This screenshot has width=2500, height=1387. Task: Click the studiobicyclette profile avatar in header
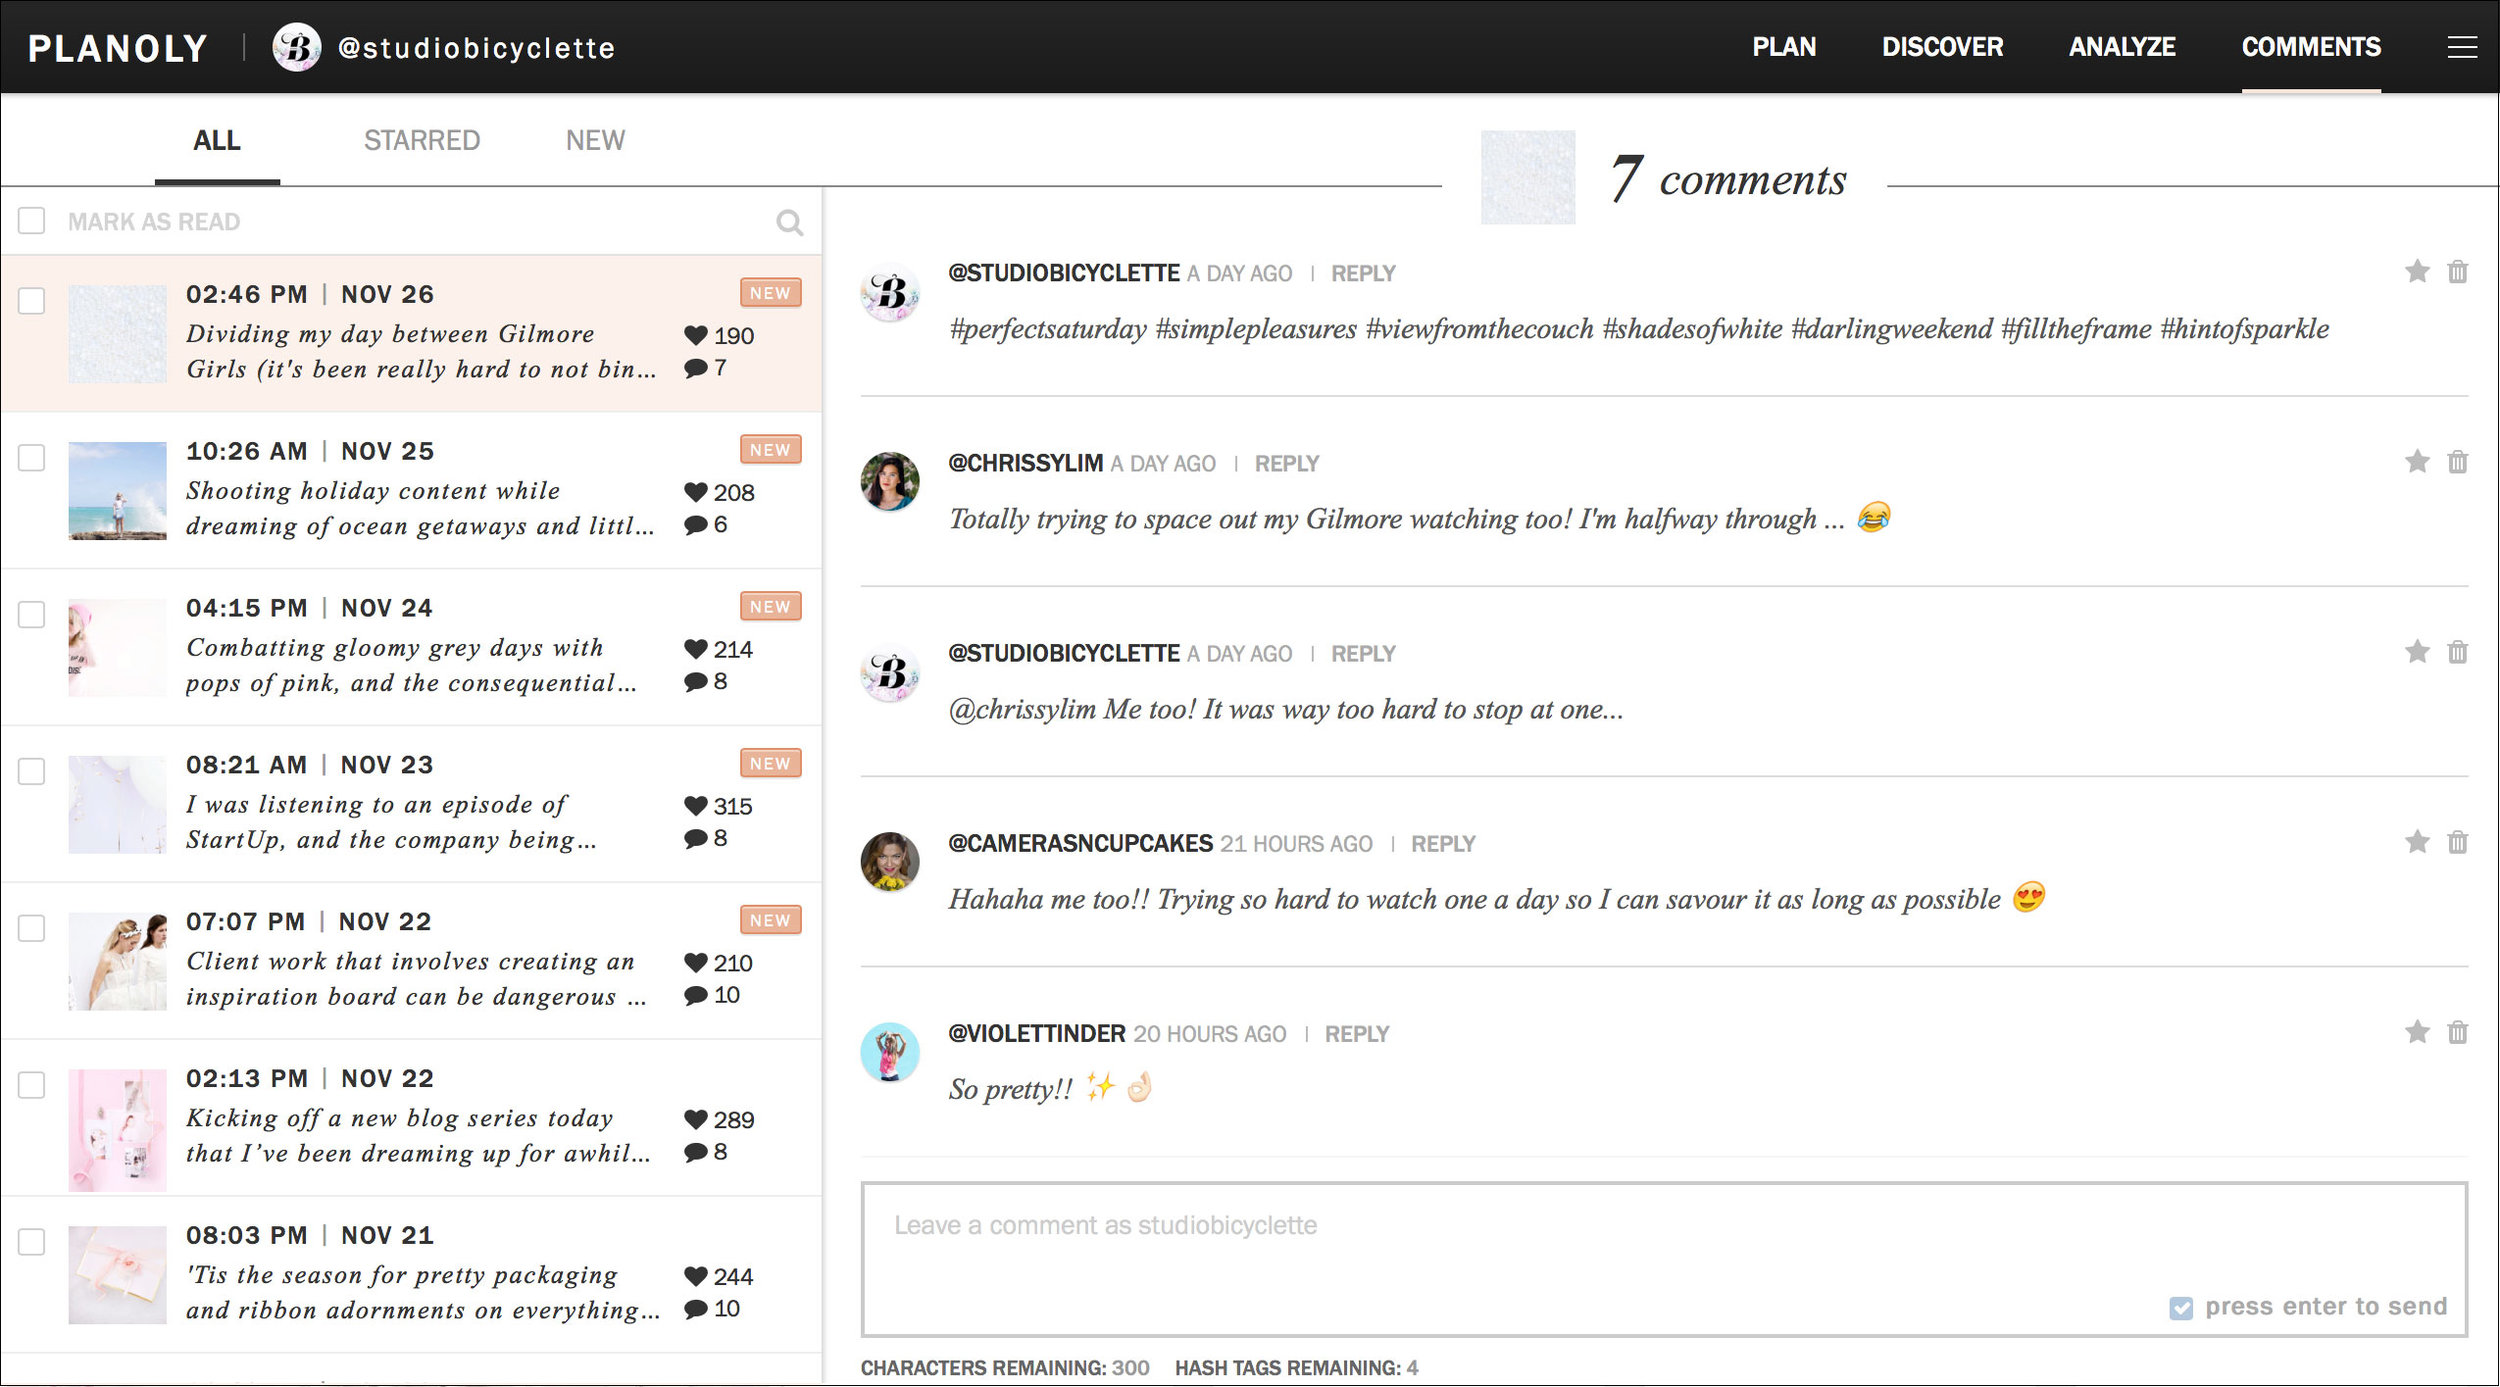coord(297,47)
